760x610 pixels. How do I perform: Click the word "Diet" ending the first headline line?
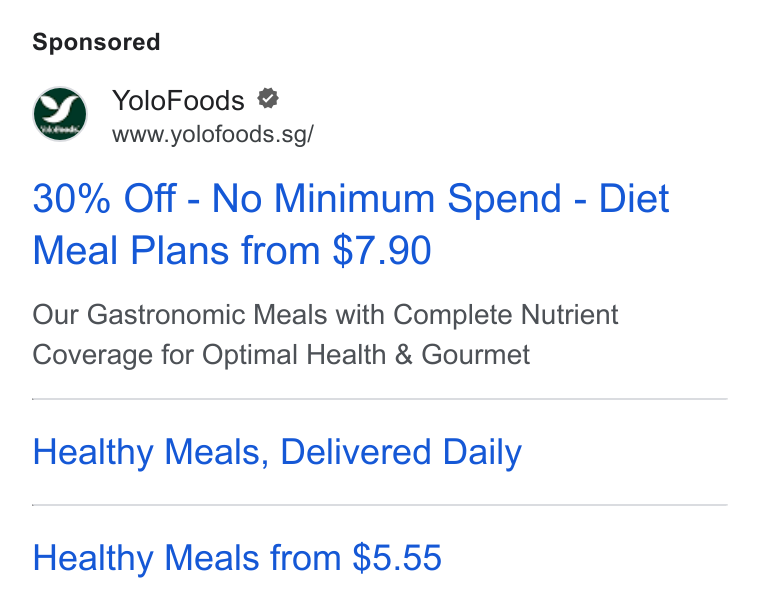point(634,198)
